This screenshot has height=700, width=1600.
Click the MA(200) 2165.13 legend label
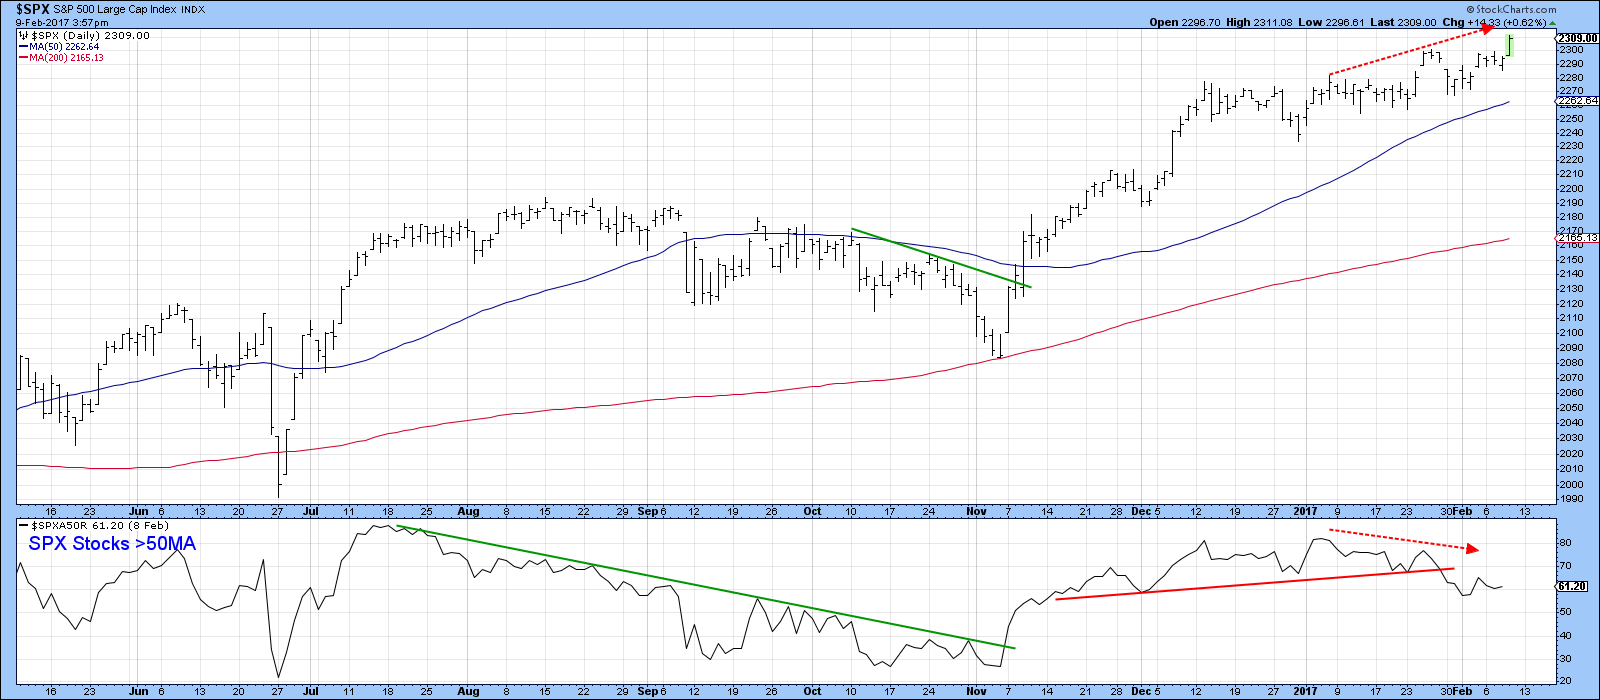tap(66, 57)
